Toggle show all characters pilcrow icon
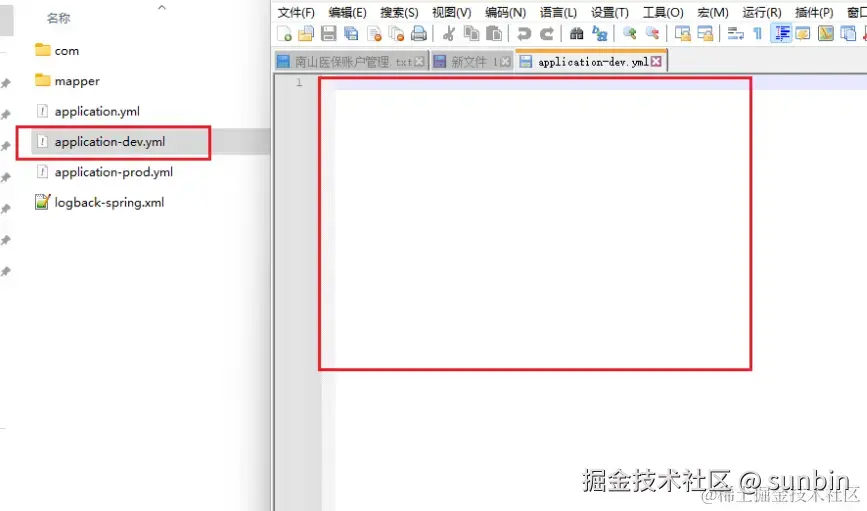Screen dimensions: 867x511 tap(758, 34)
